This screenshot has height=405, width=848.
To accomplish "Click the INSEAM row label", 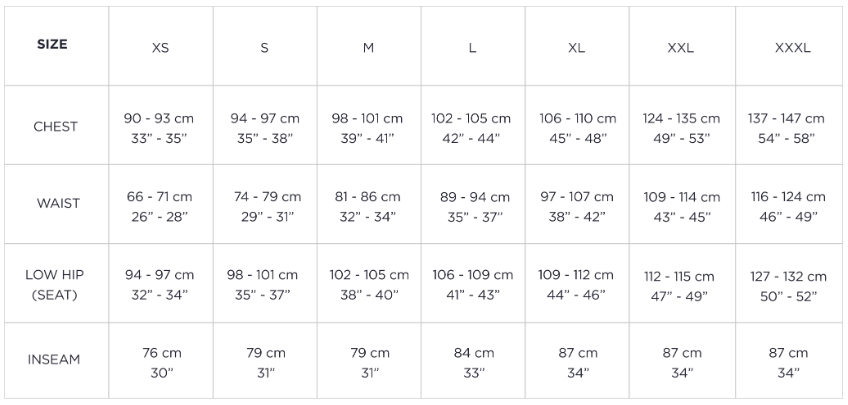I will point(55,361).
